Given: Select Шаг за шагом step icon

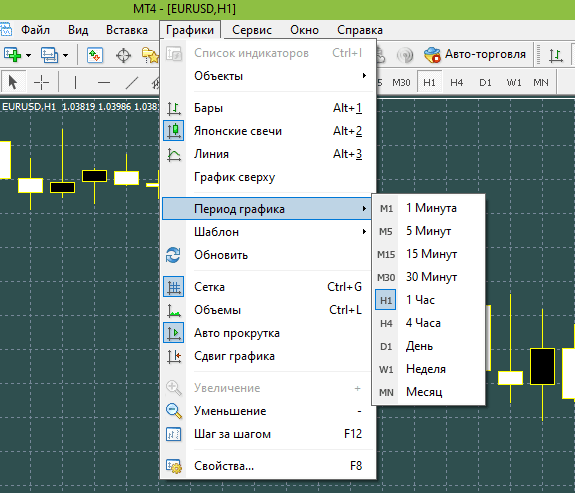Looking at the screenshot, I should [173, 434].
